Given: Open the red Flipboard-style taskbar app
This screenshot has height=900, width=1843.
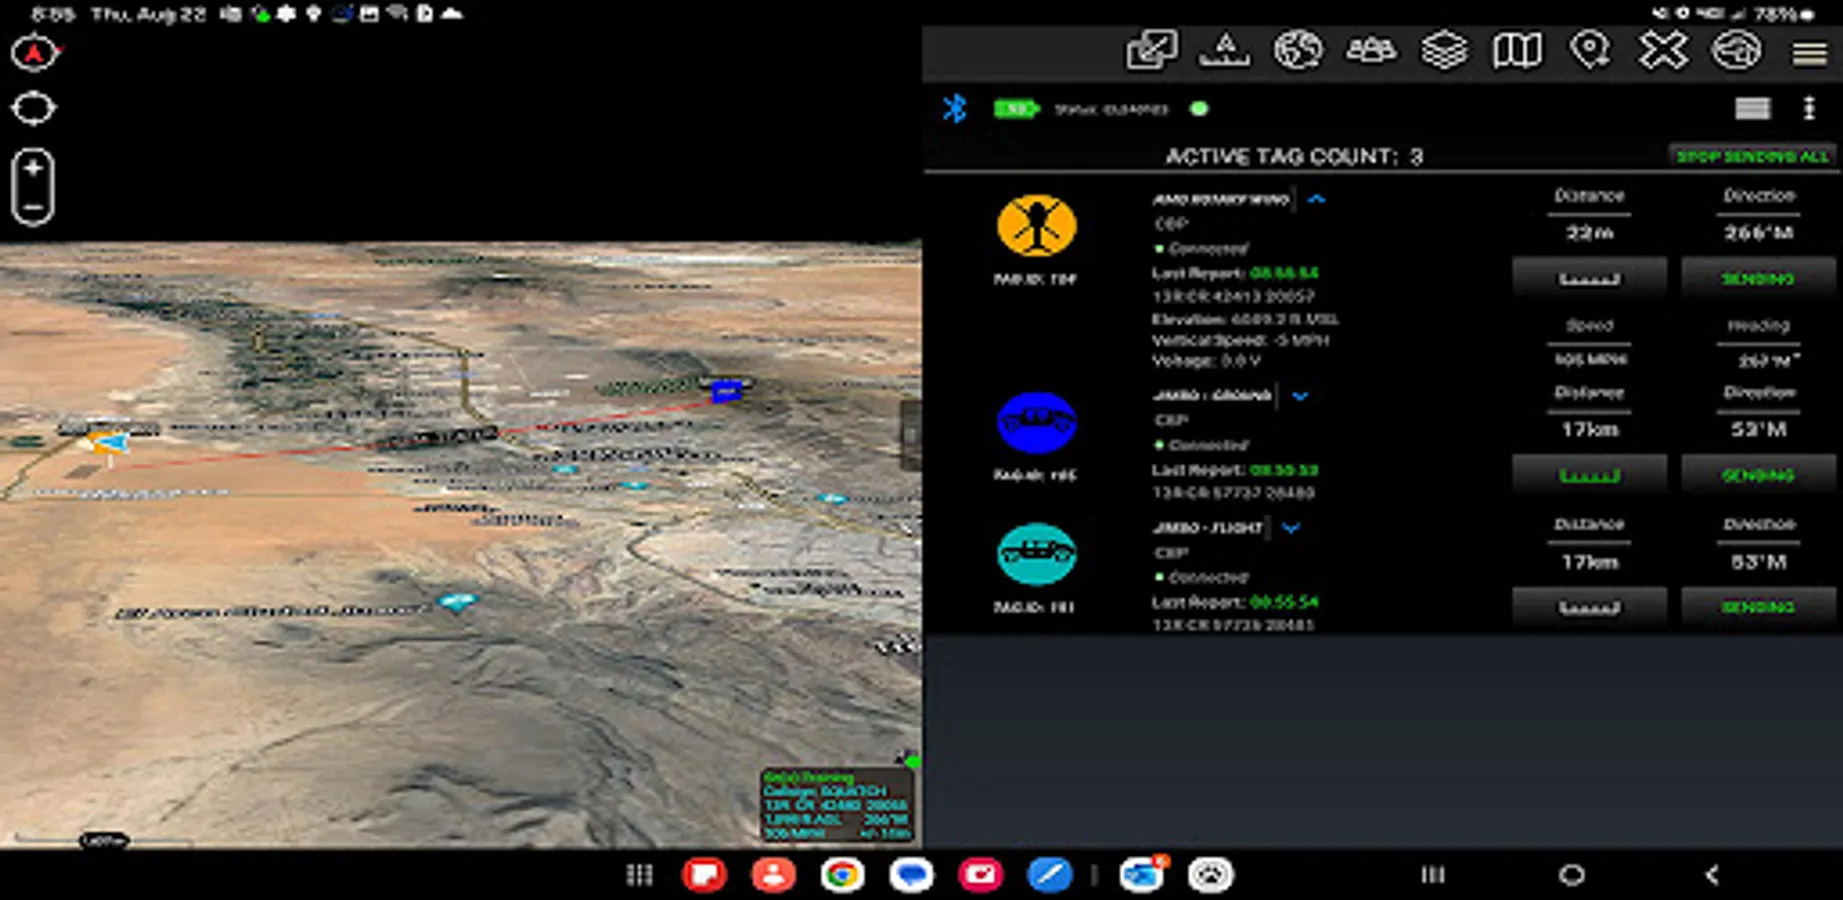Looking at the screenshot, I should [x=704, y=875].
